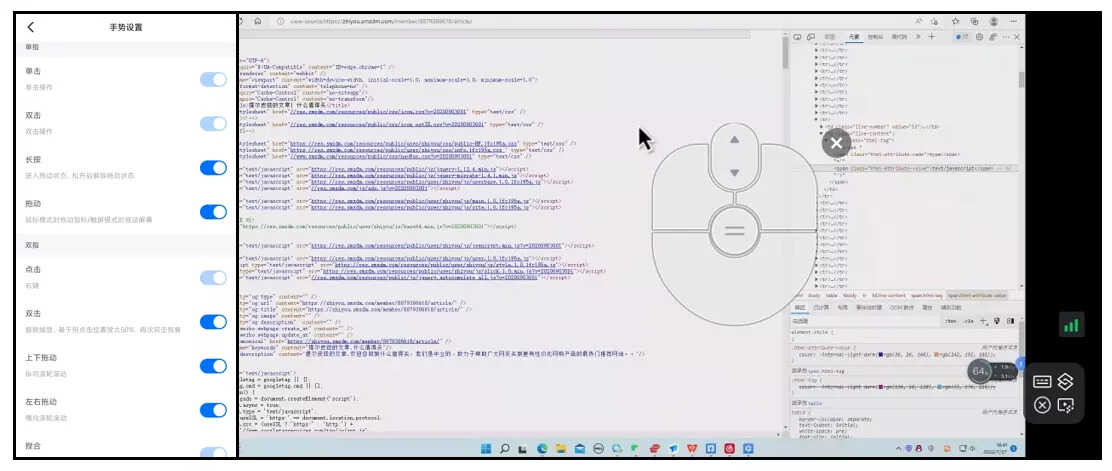The height and width of the screenshot is (471, 1112).
Task: Click circled X in floating toolbar
Action: tap(1042, 405)
